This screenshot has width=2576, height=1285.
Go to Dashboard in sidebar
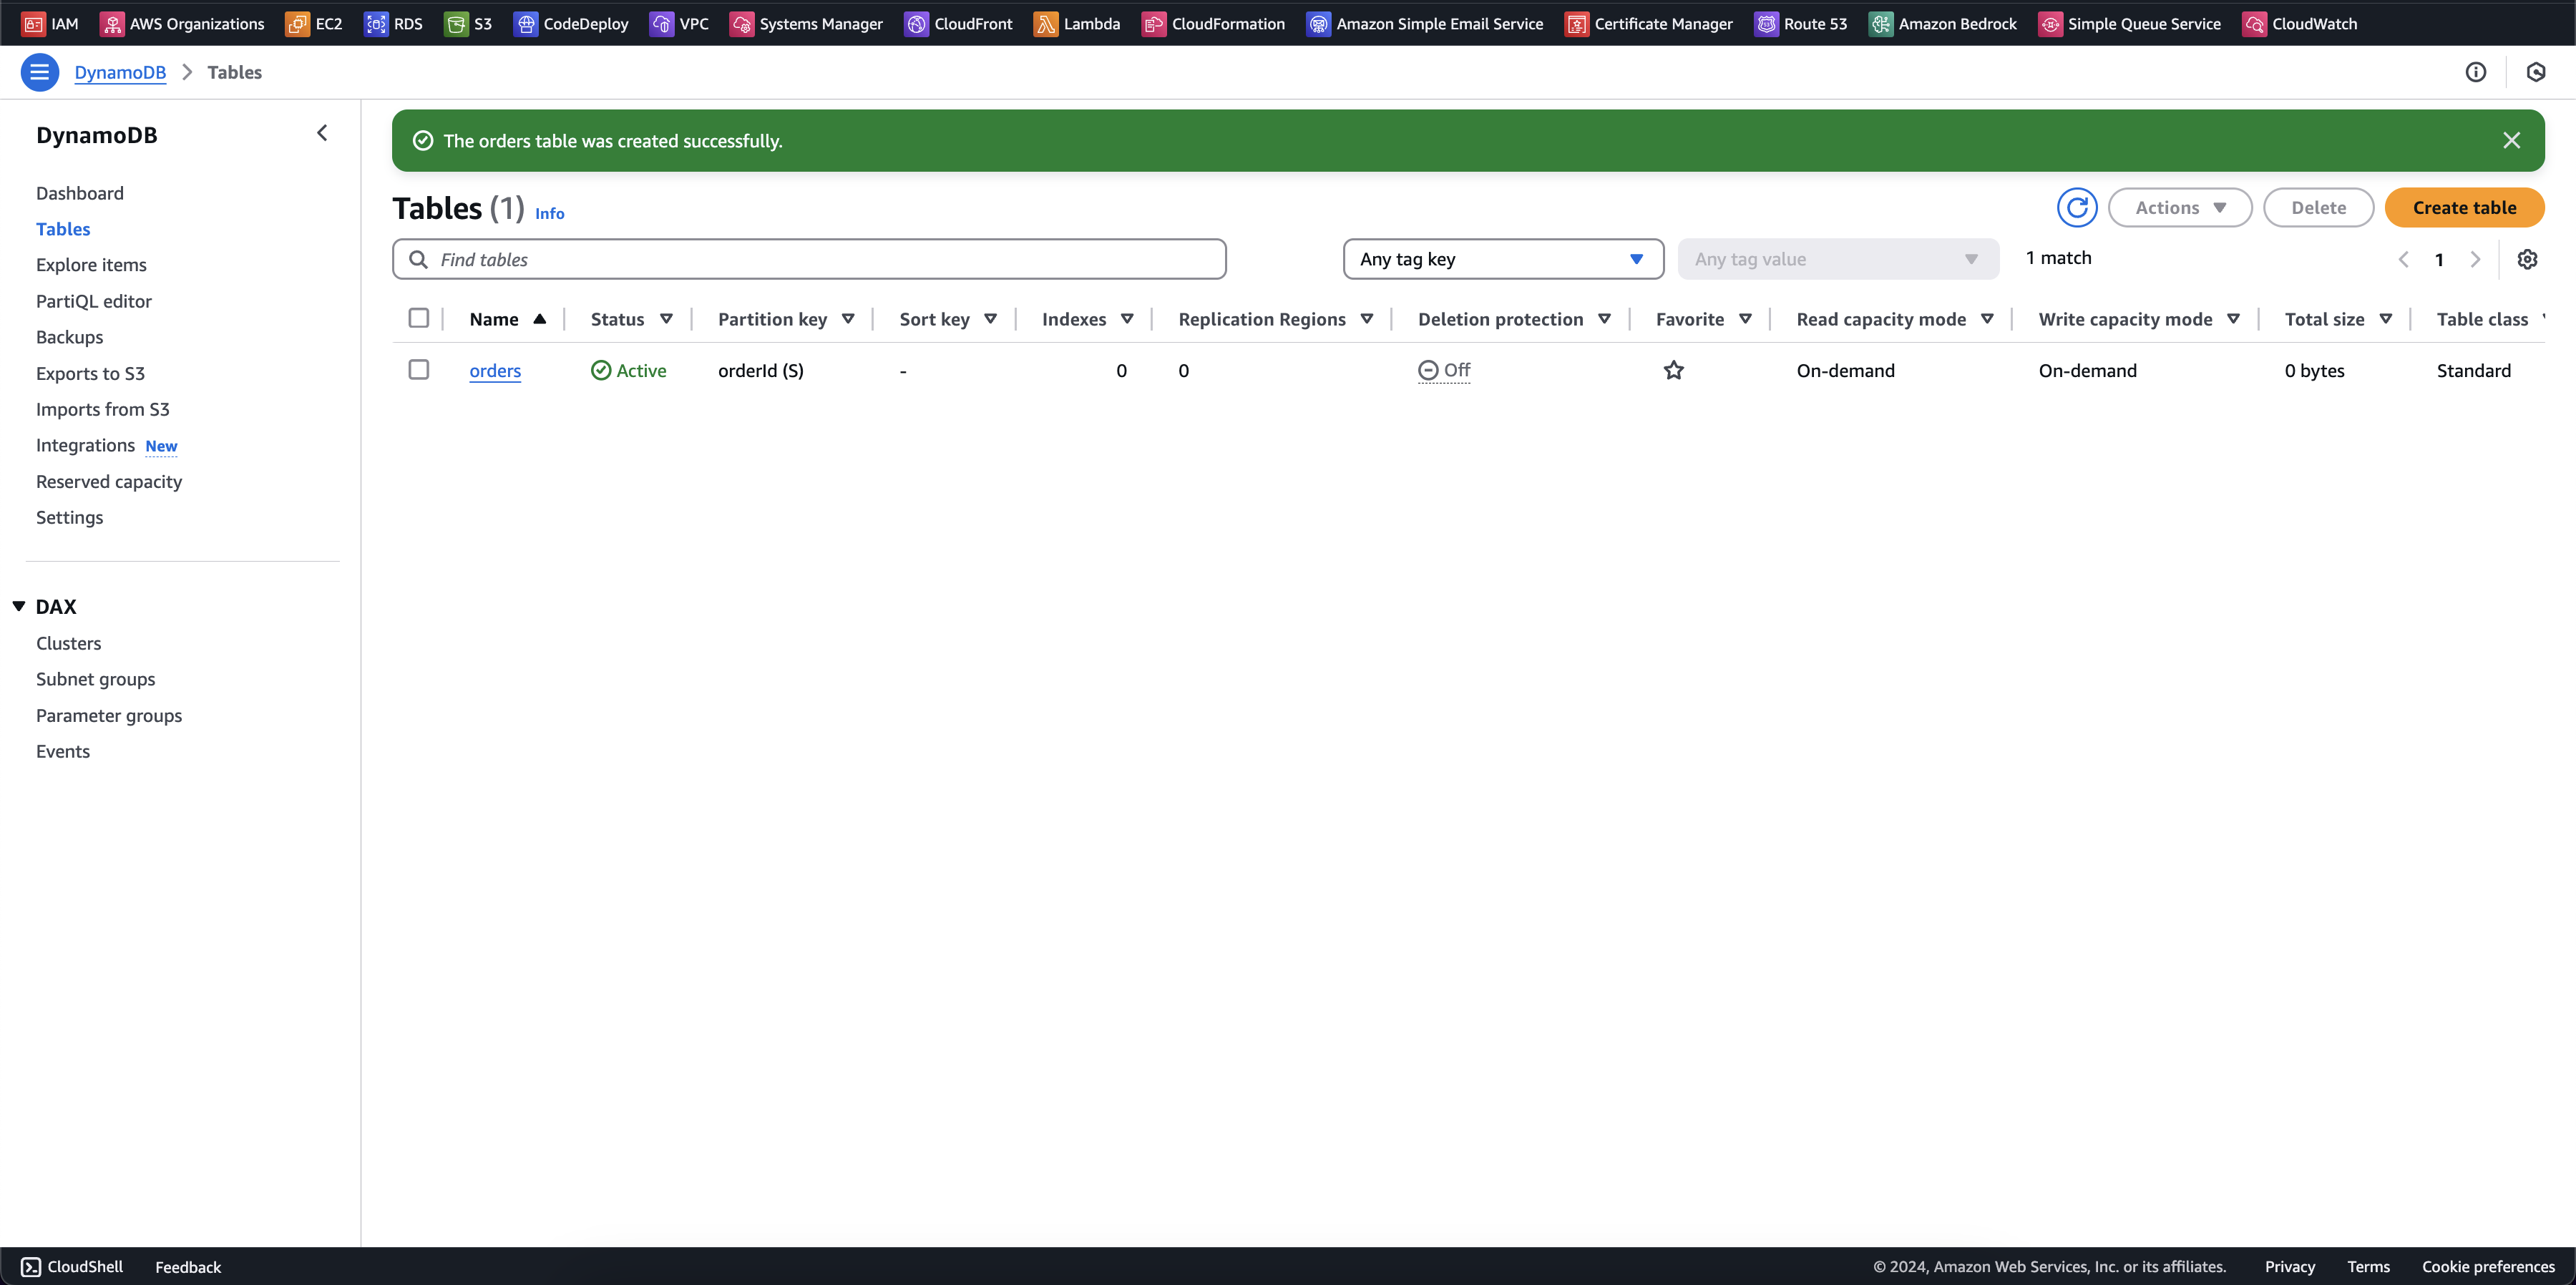(x=80, y=194)
